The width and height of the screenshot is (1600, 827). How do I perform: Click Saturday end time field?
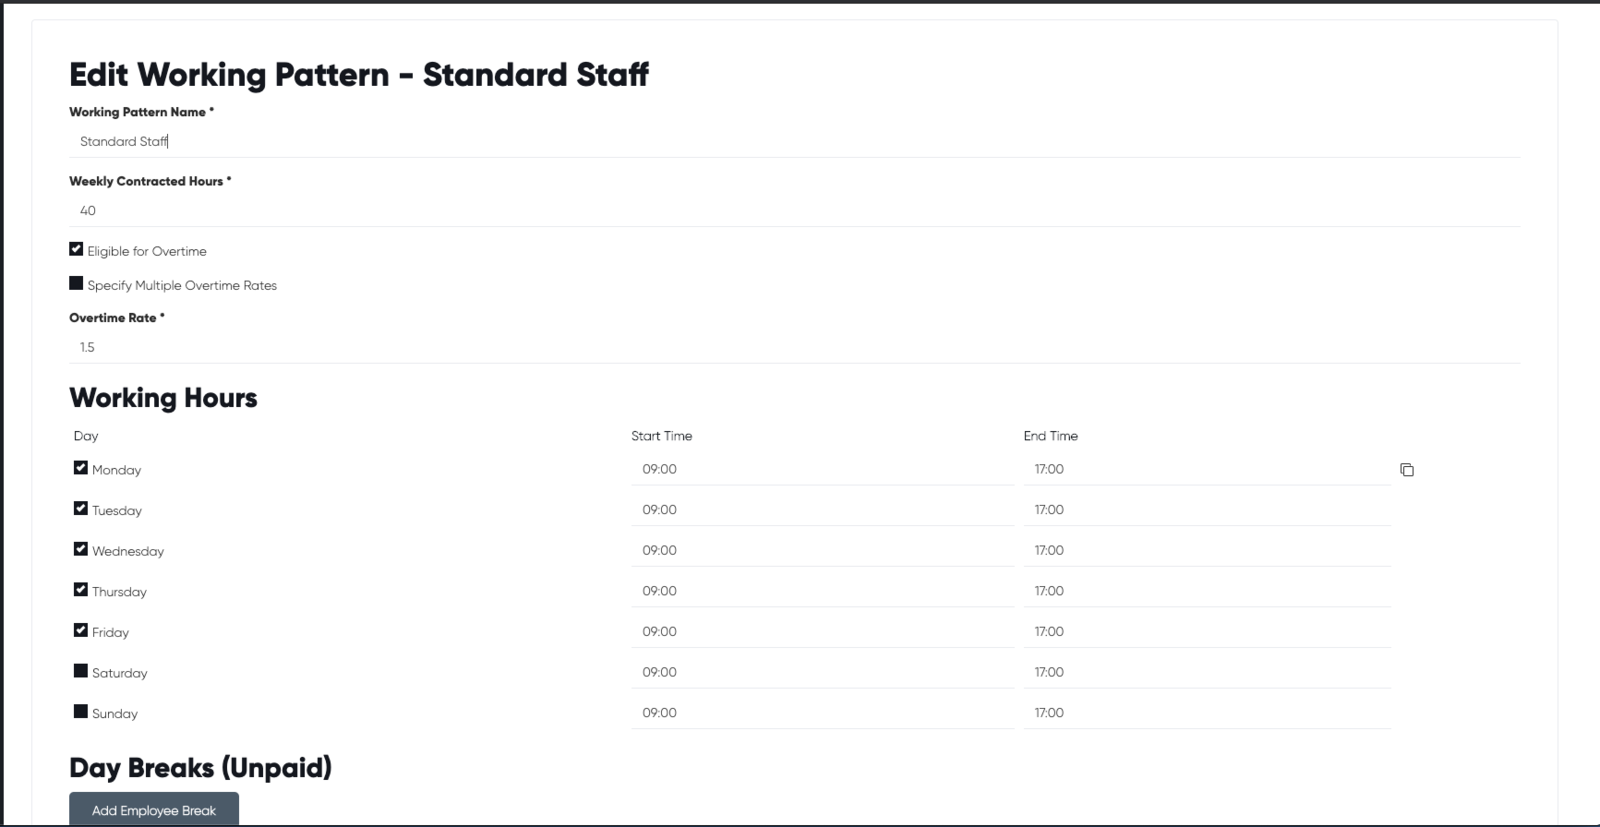click(x=1207, y=672)
